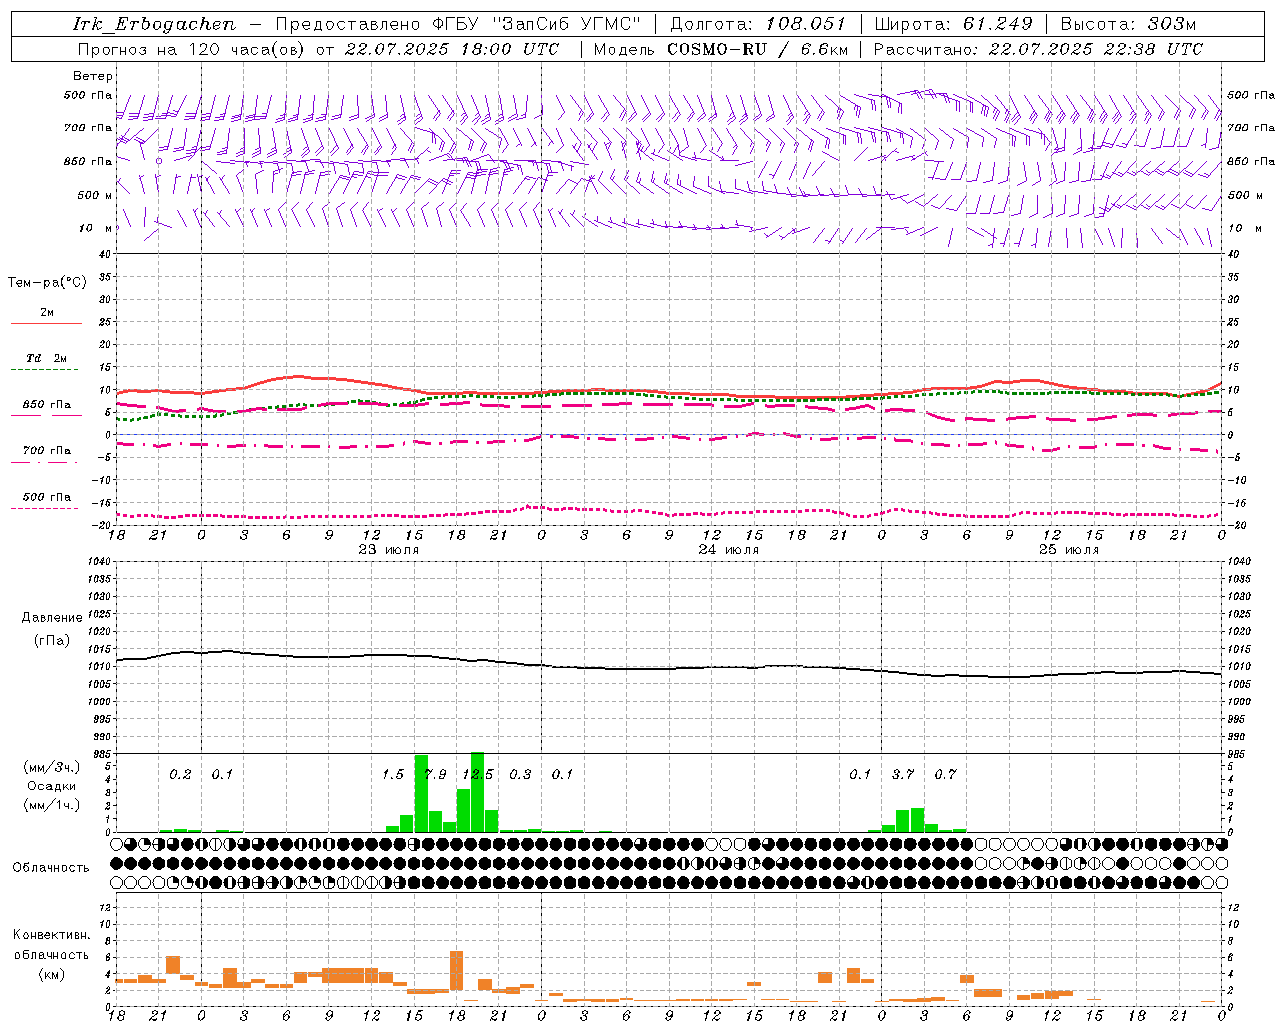
Task: Click the black pressure curve line
Action: pos(670,668)
